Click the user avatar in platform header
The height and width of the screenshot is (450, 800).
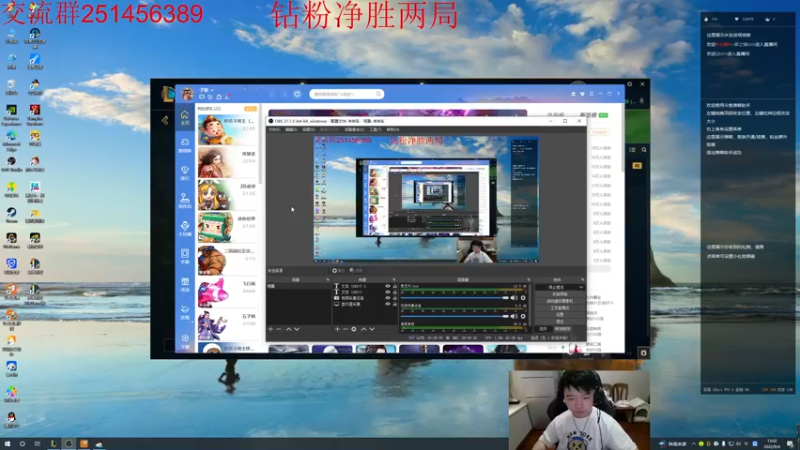point(187,94)
